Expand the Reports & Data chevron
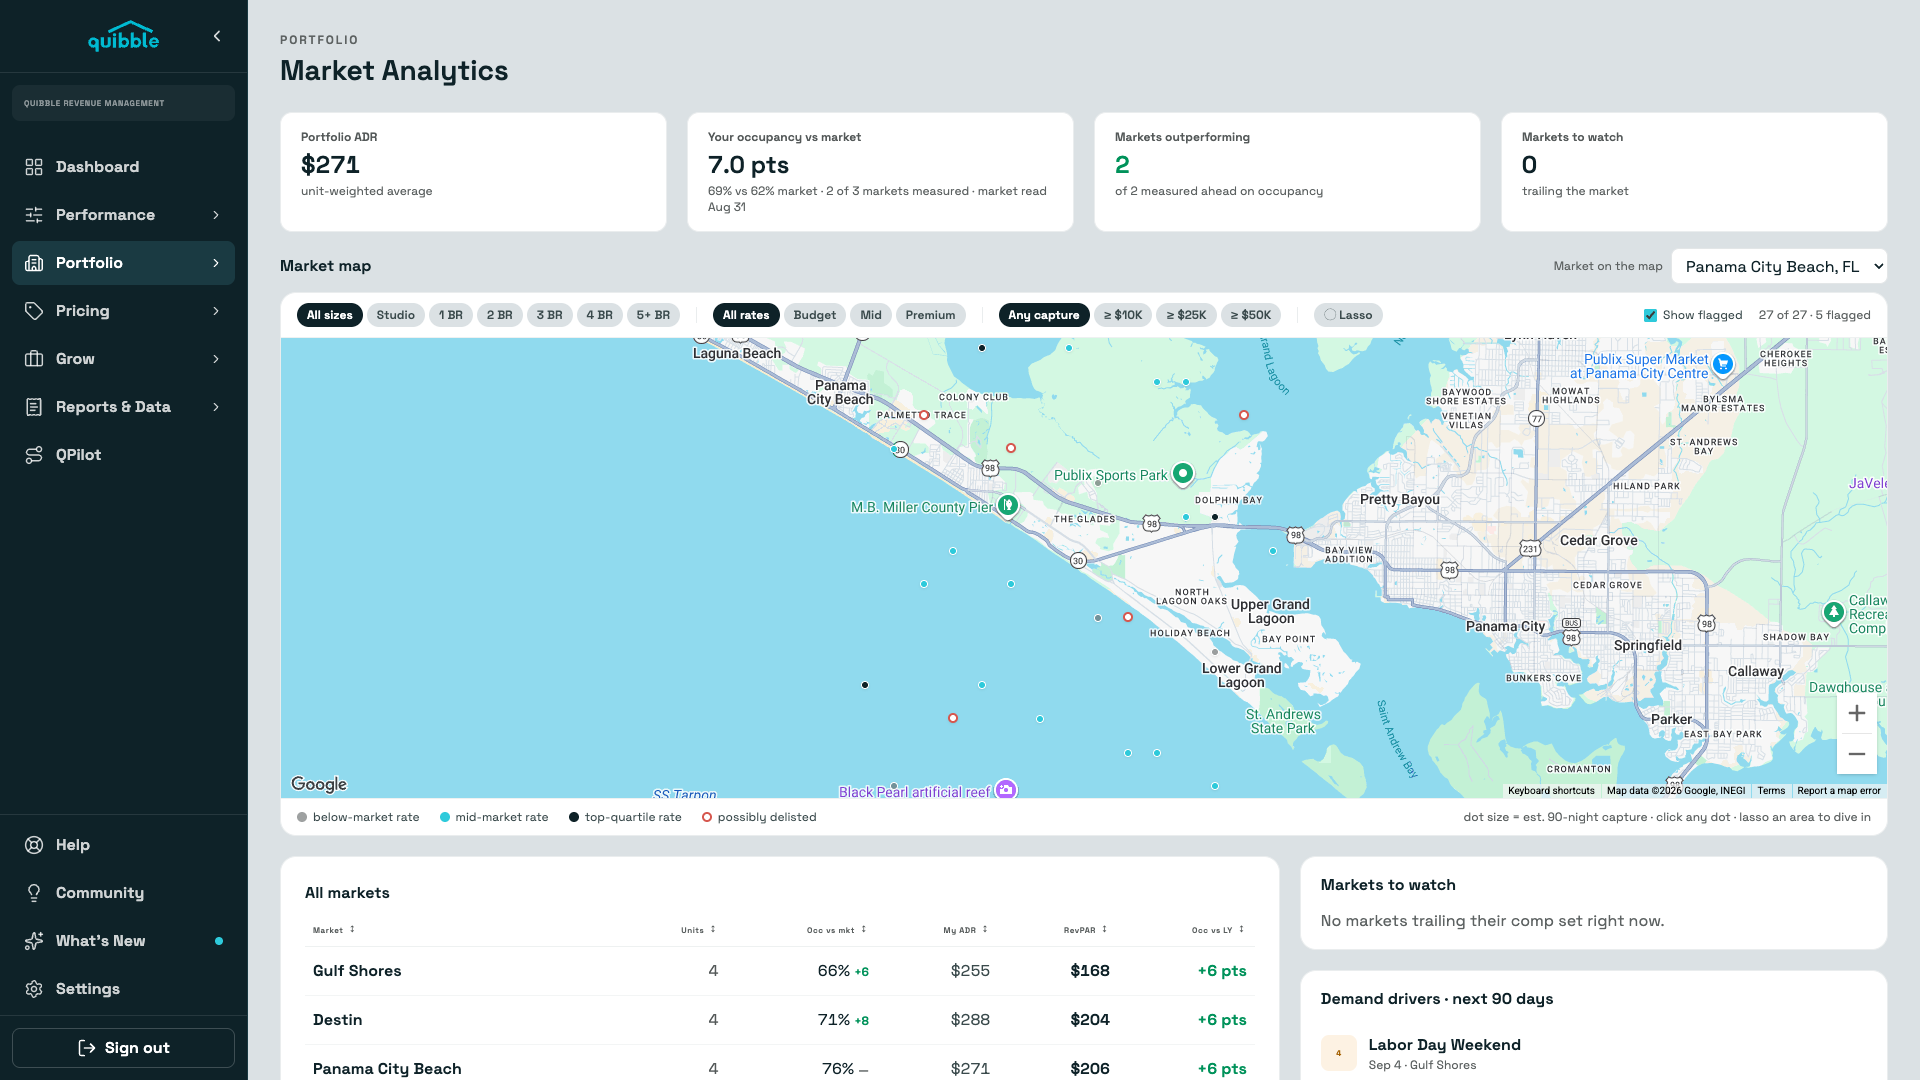Image resolution: width=1920 pixels, height=1080 pixels. [216, 407]
